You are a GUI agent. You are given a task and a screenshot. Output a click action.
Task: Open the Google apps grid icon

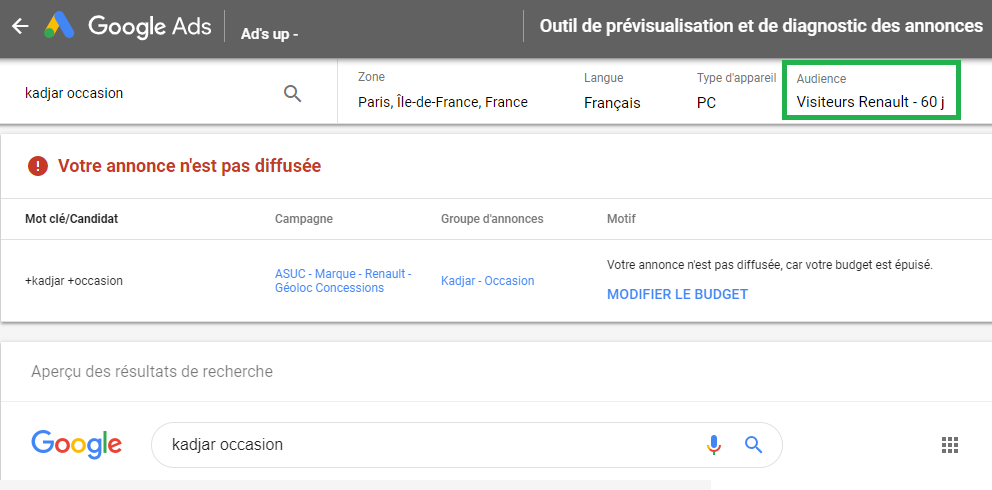(x=950, y=445)
